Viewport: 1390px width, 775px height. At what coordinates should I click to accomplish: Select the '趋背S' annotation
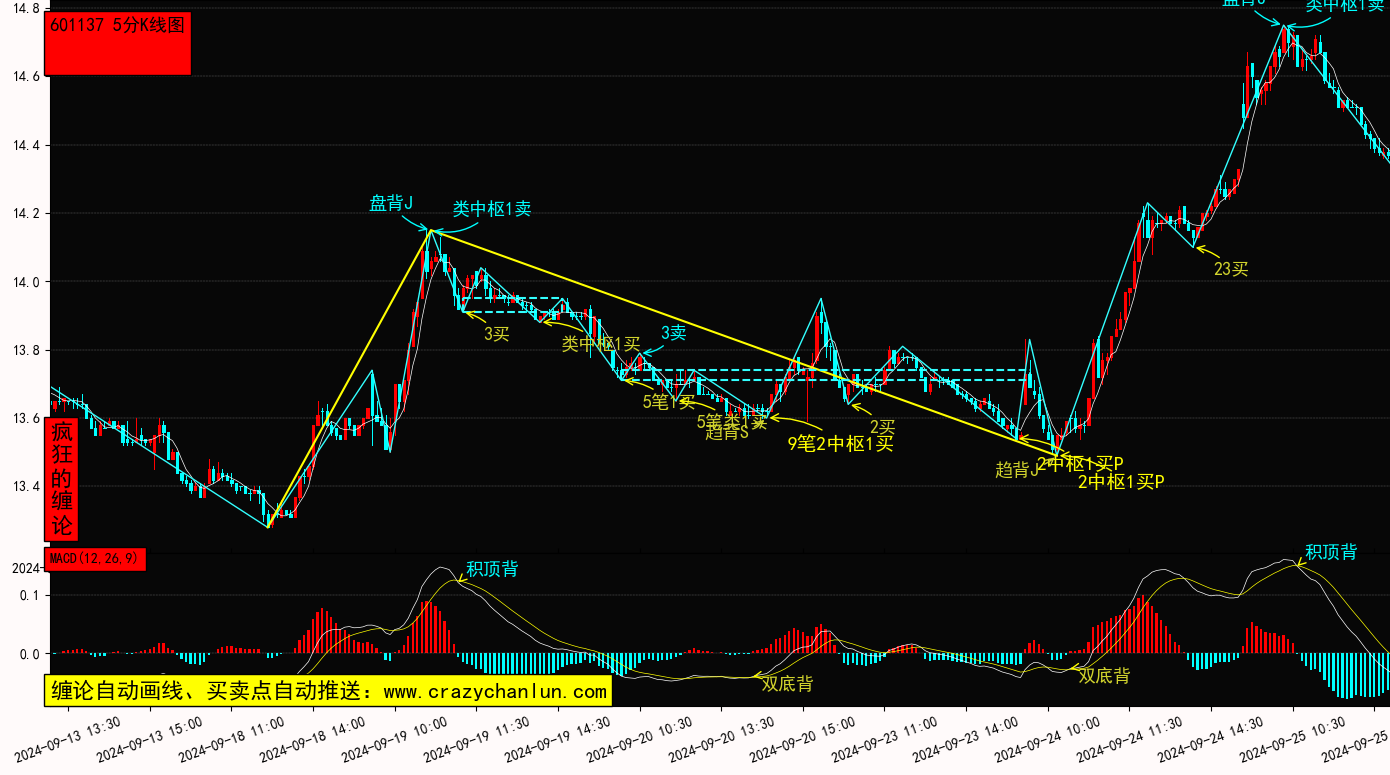click(x=727, y=433)
